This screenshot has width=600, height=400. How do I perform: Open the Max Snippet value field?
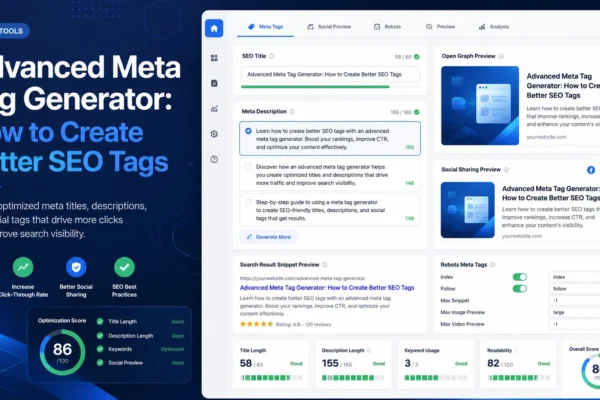coord(574,300)
